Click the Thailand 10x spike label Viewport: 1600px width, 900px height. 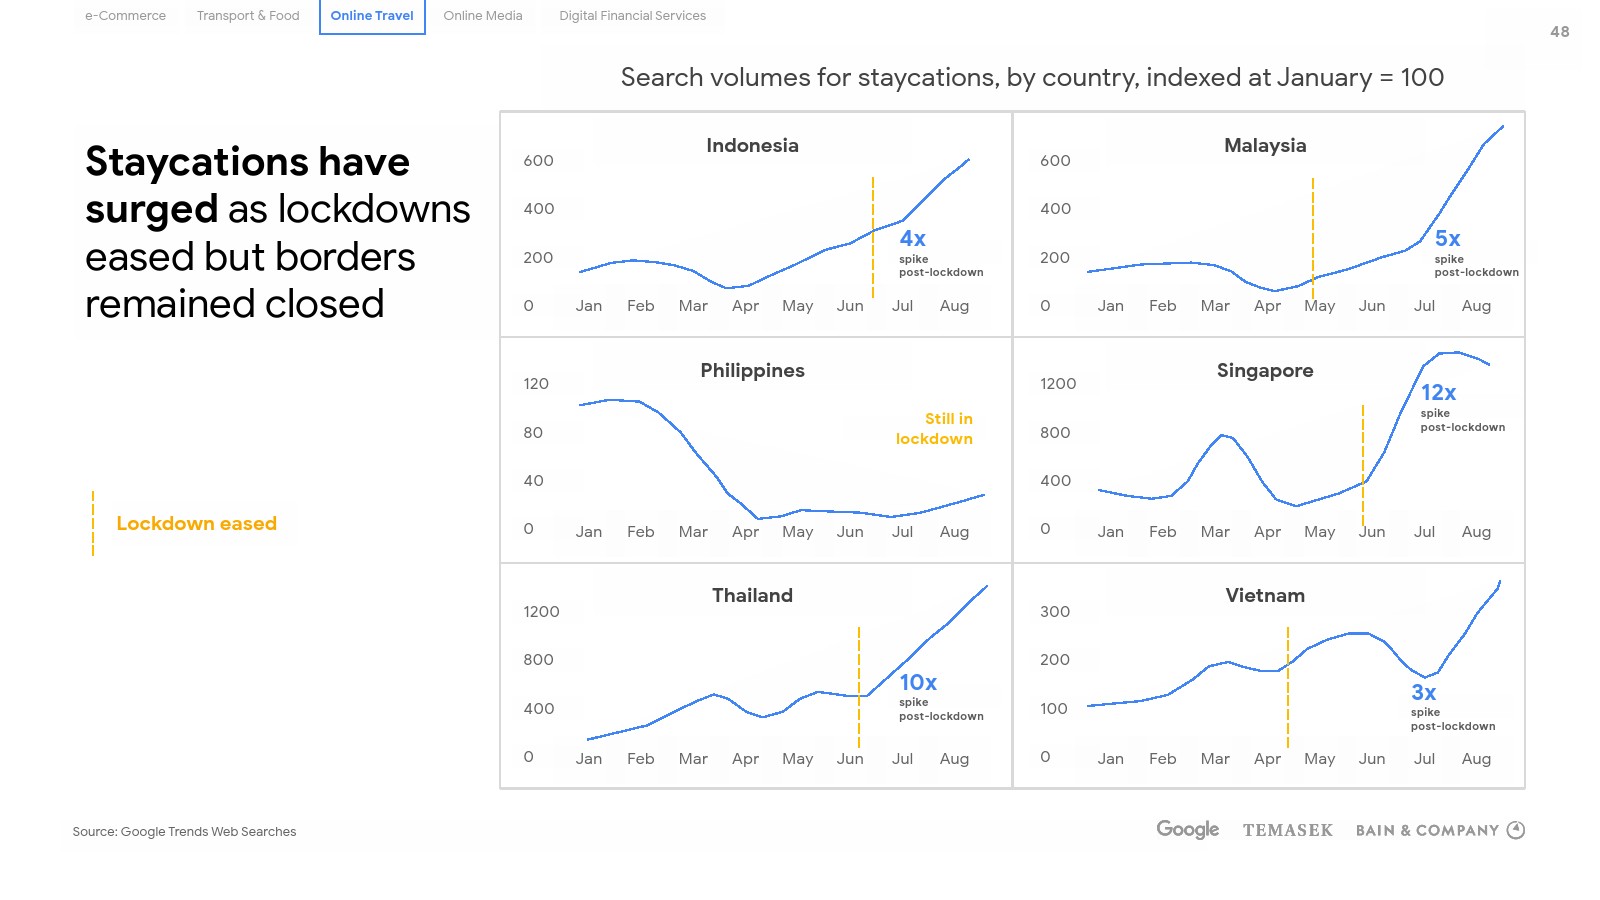tap(918, 683)
